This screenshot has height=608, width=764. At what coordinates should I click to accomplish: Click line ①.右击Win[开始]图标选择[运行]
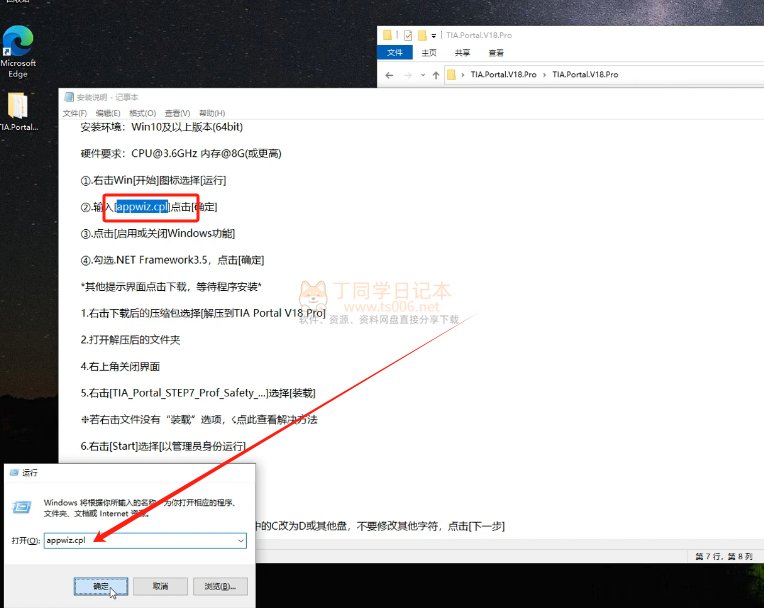click(153, 180)
